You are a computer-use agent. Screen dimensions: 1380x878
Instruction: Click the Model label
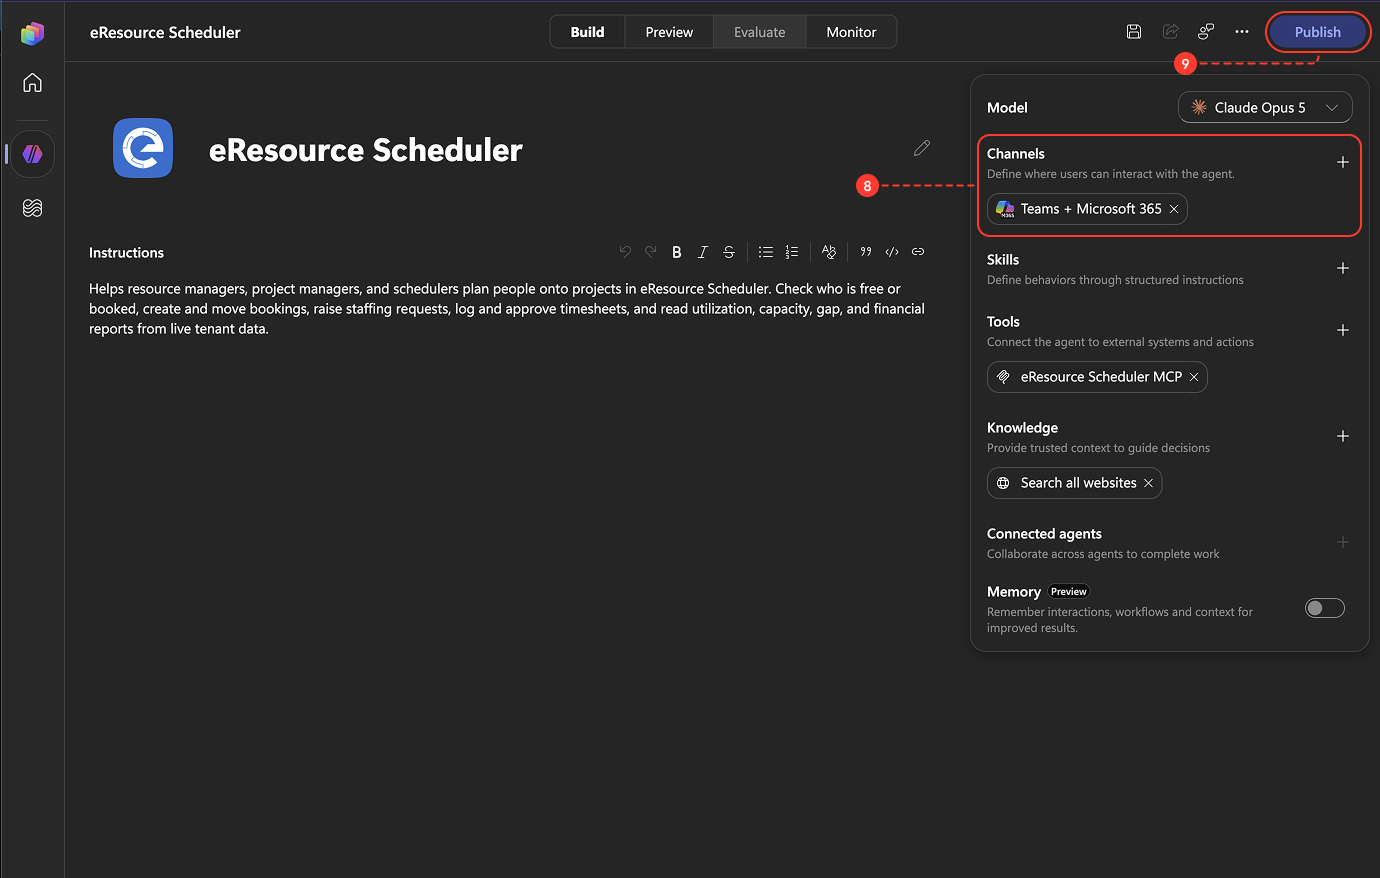(x=1007, y=108)
